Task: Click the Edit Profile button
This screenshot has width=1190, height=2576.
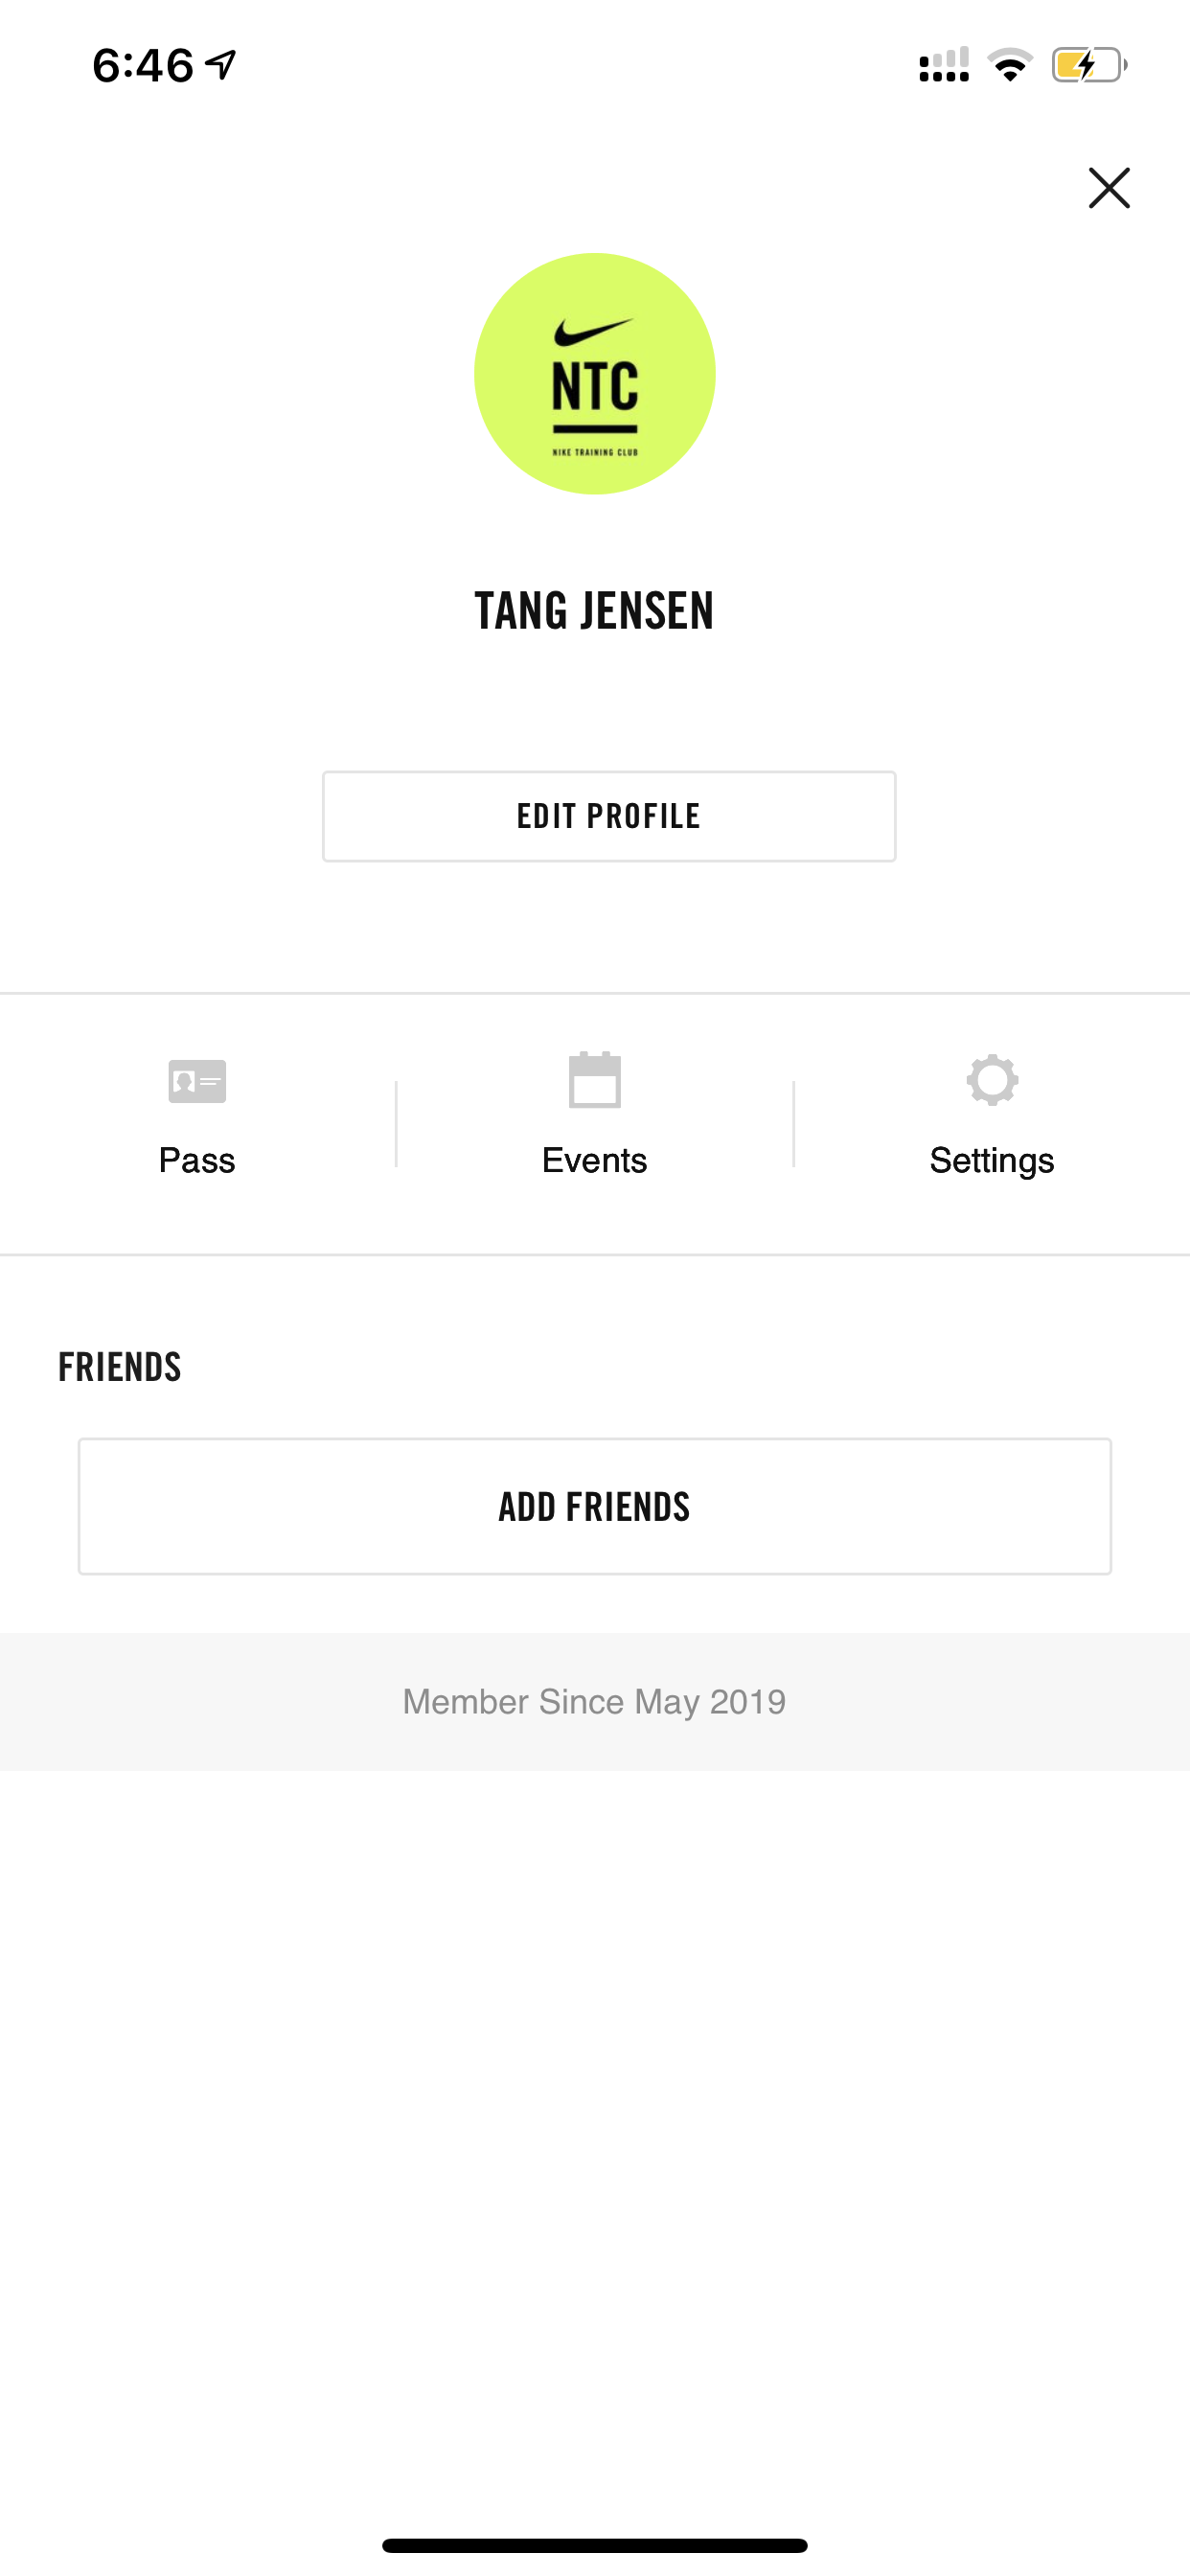Action: click(x=609, y=816)
